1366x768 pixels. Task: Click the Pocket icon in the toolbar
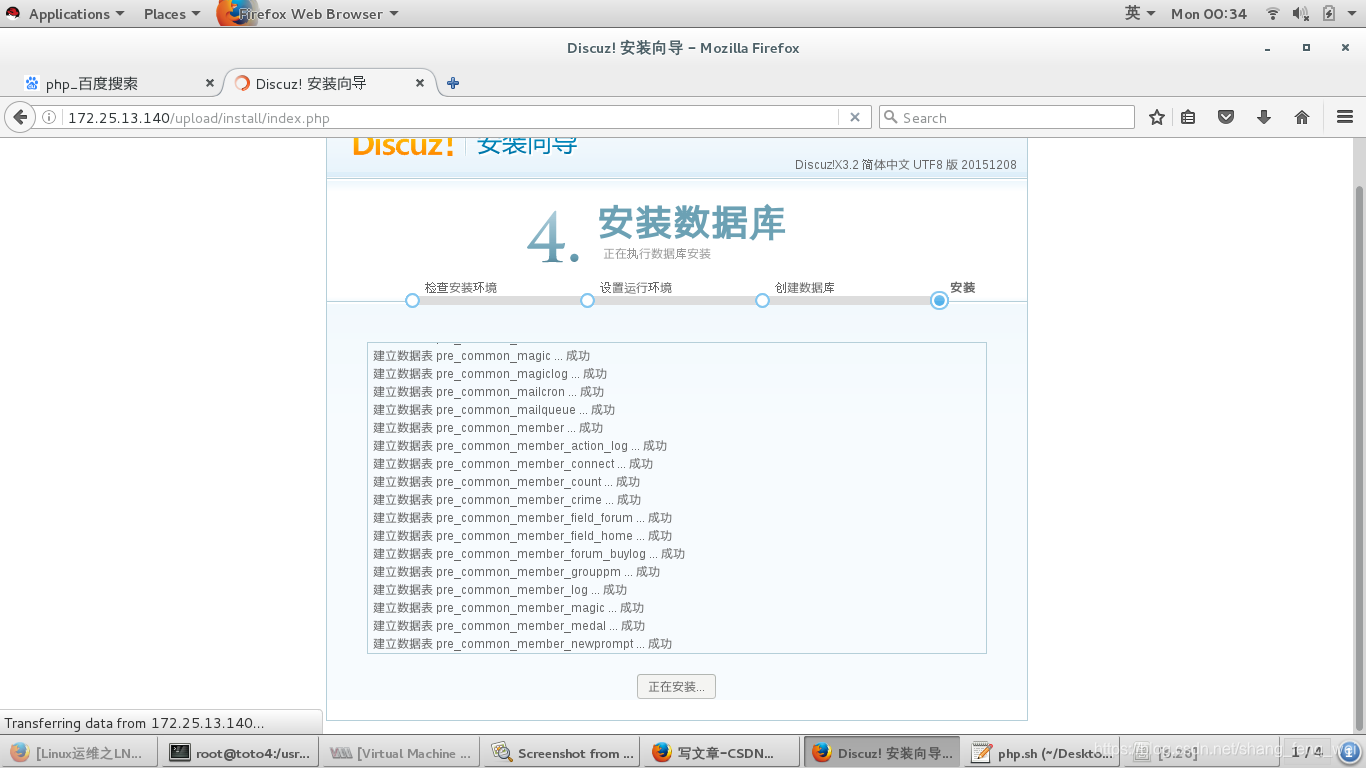pyautogui.click(x=1226, y=117)
